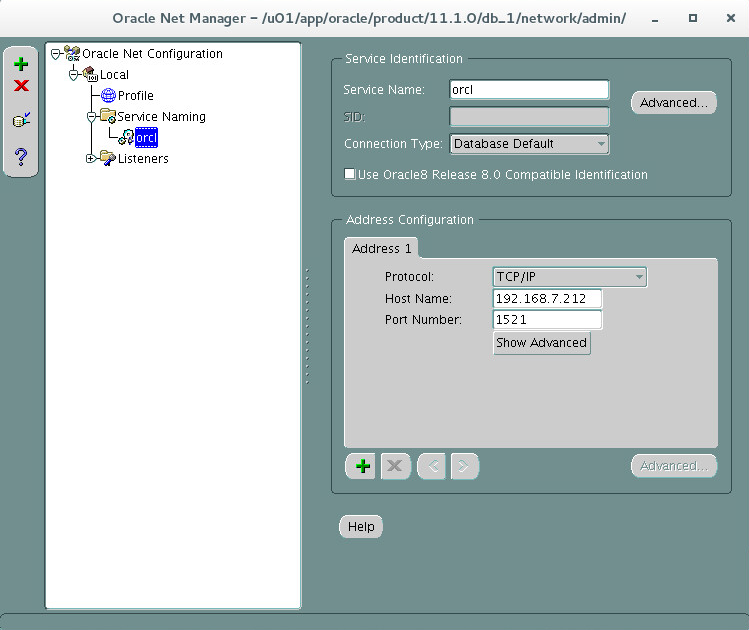The image size is (749, 630).
Task: Select Profile in the tree
Action: 136,96
